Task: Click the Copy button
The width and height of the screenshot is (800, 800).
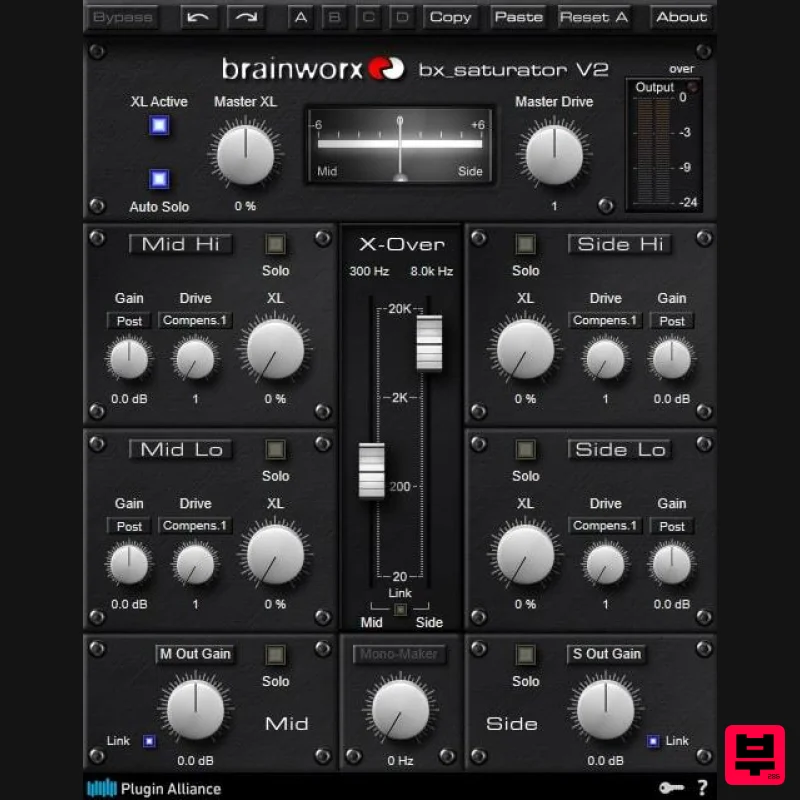Action: [x=451, y=17]
